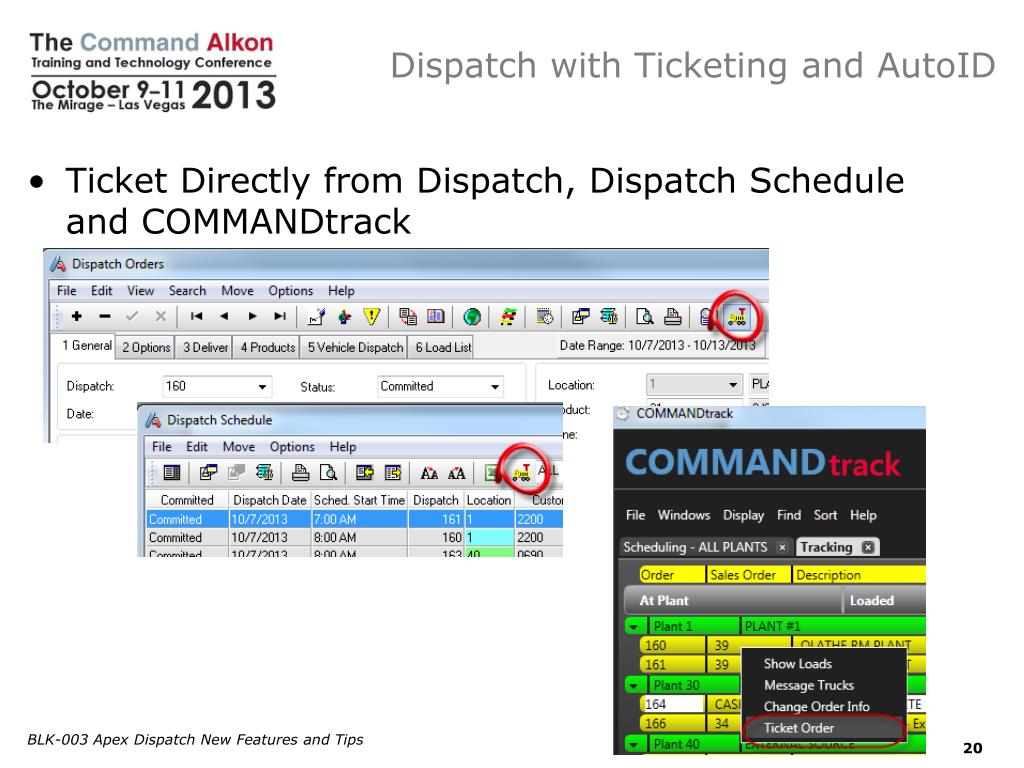
Task: Collapse the Plant 30 group in COMMANDtrack
Action: pyautogui.click(x=633, y=686)
